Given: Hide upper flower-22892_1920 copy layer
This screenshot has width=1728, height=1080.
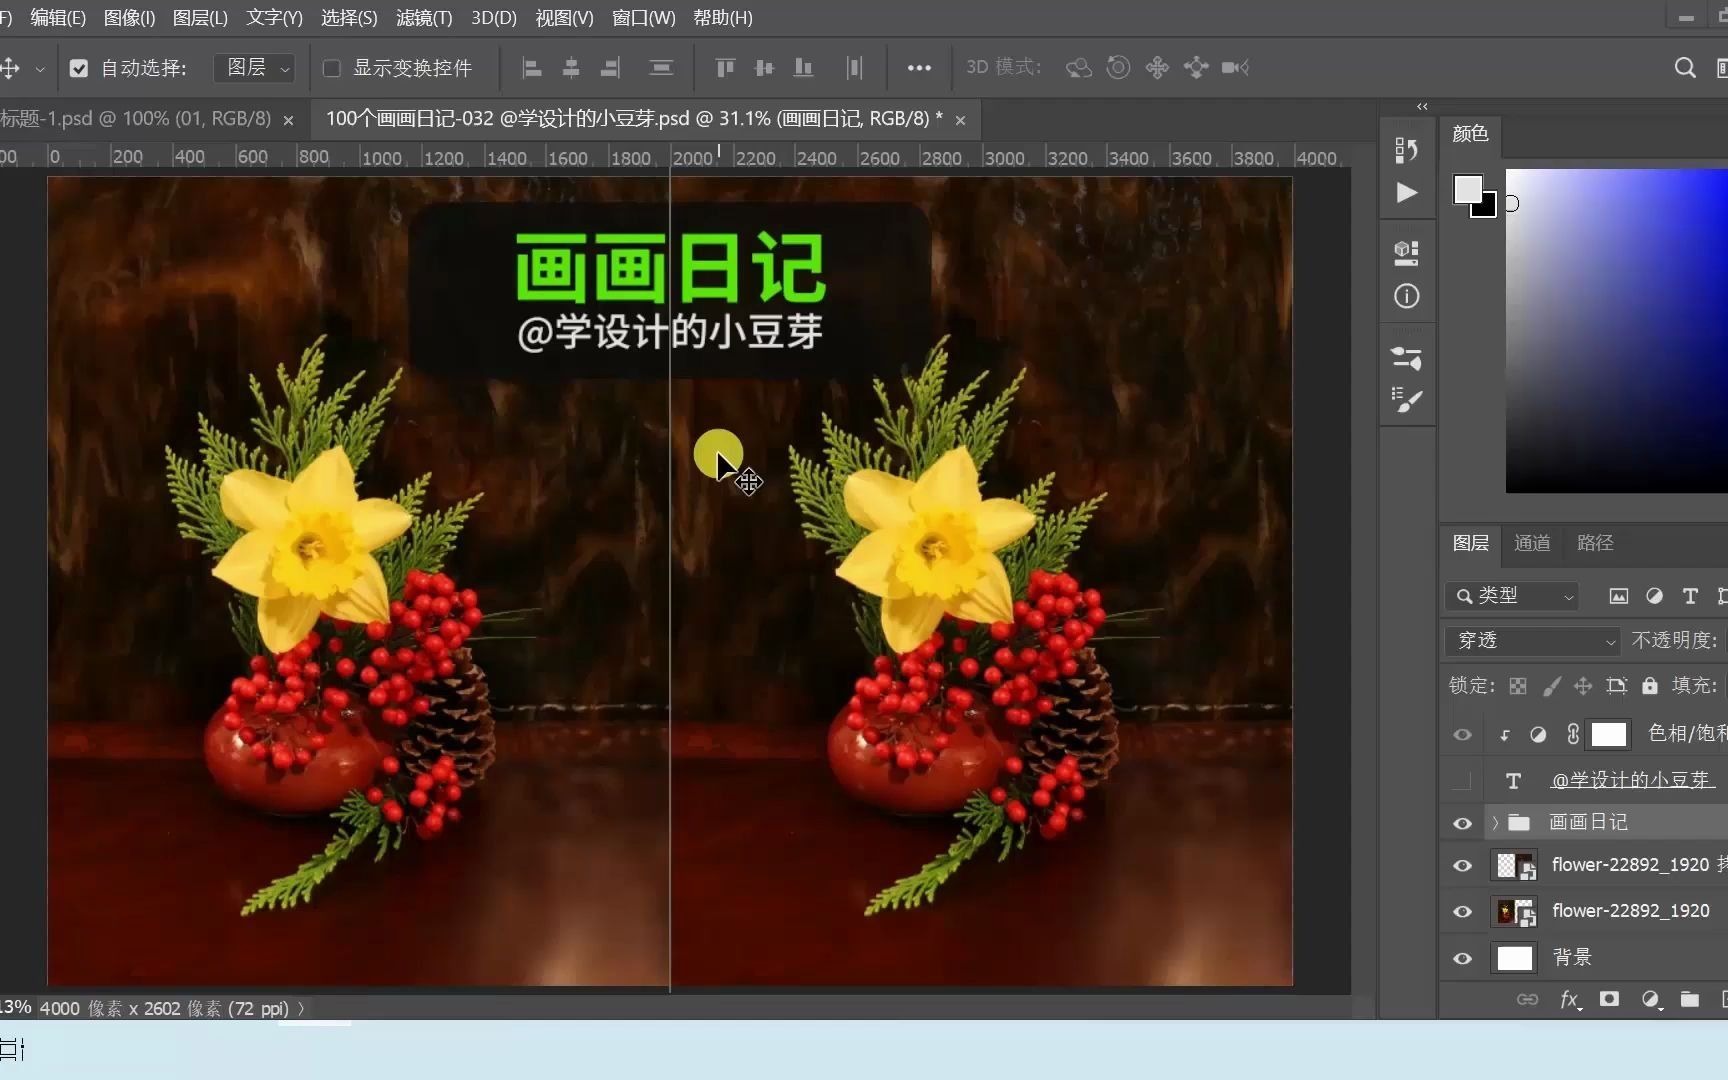Looking at the screenshot, I should 1462,866.
